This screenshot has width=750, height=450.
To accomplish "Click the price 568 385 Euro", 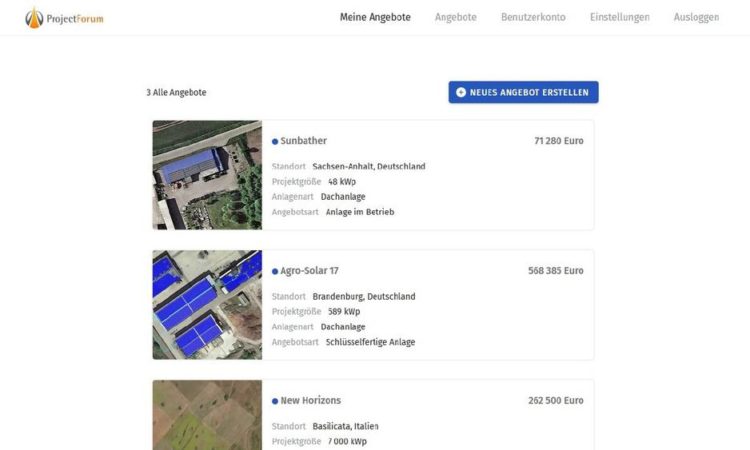I will coord(556,271).
